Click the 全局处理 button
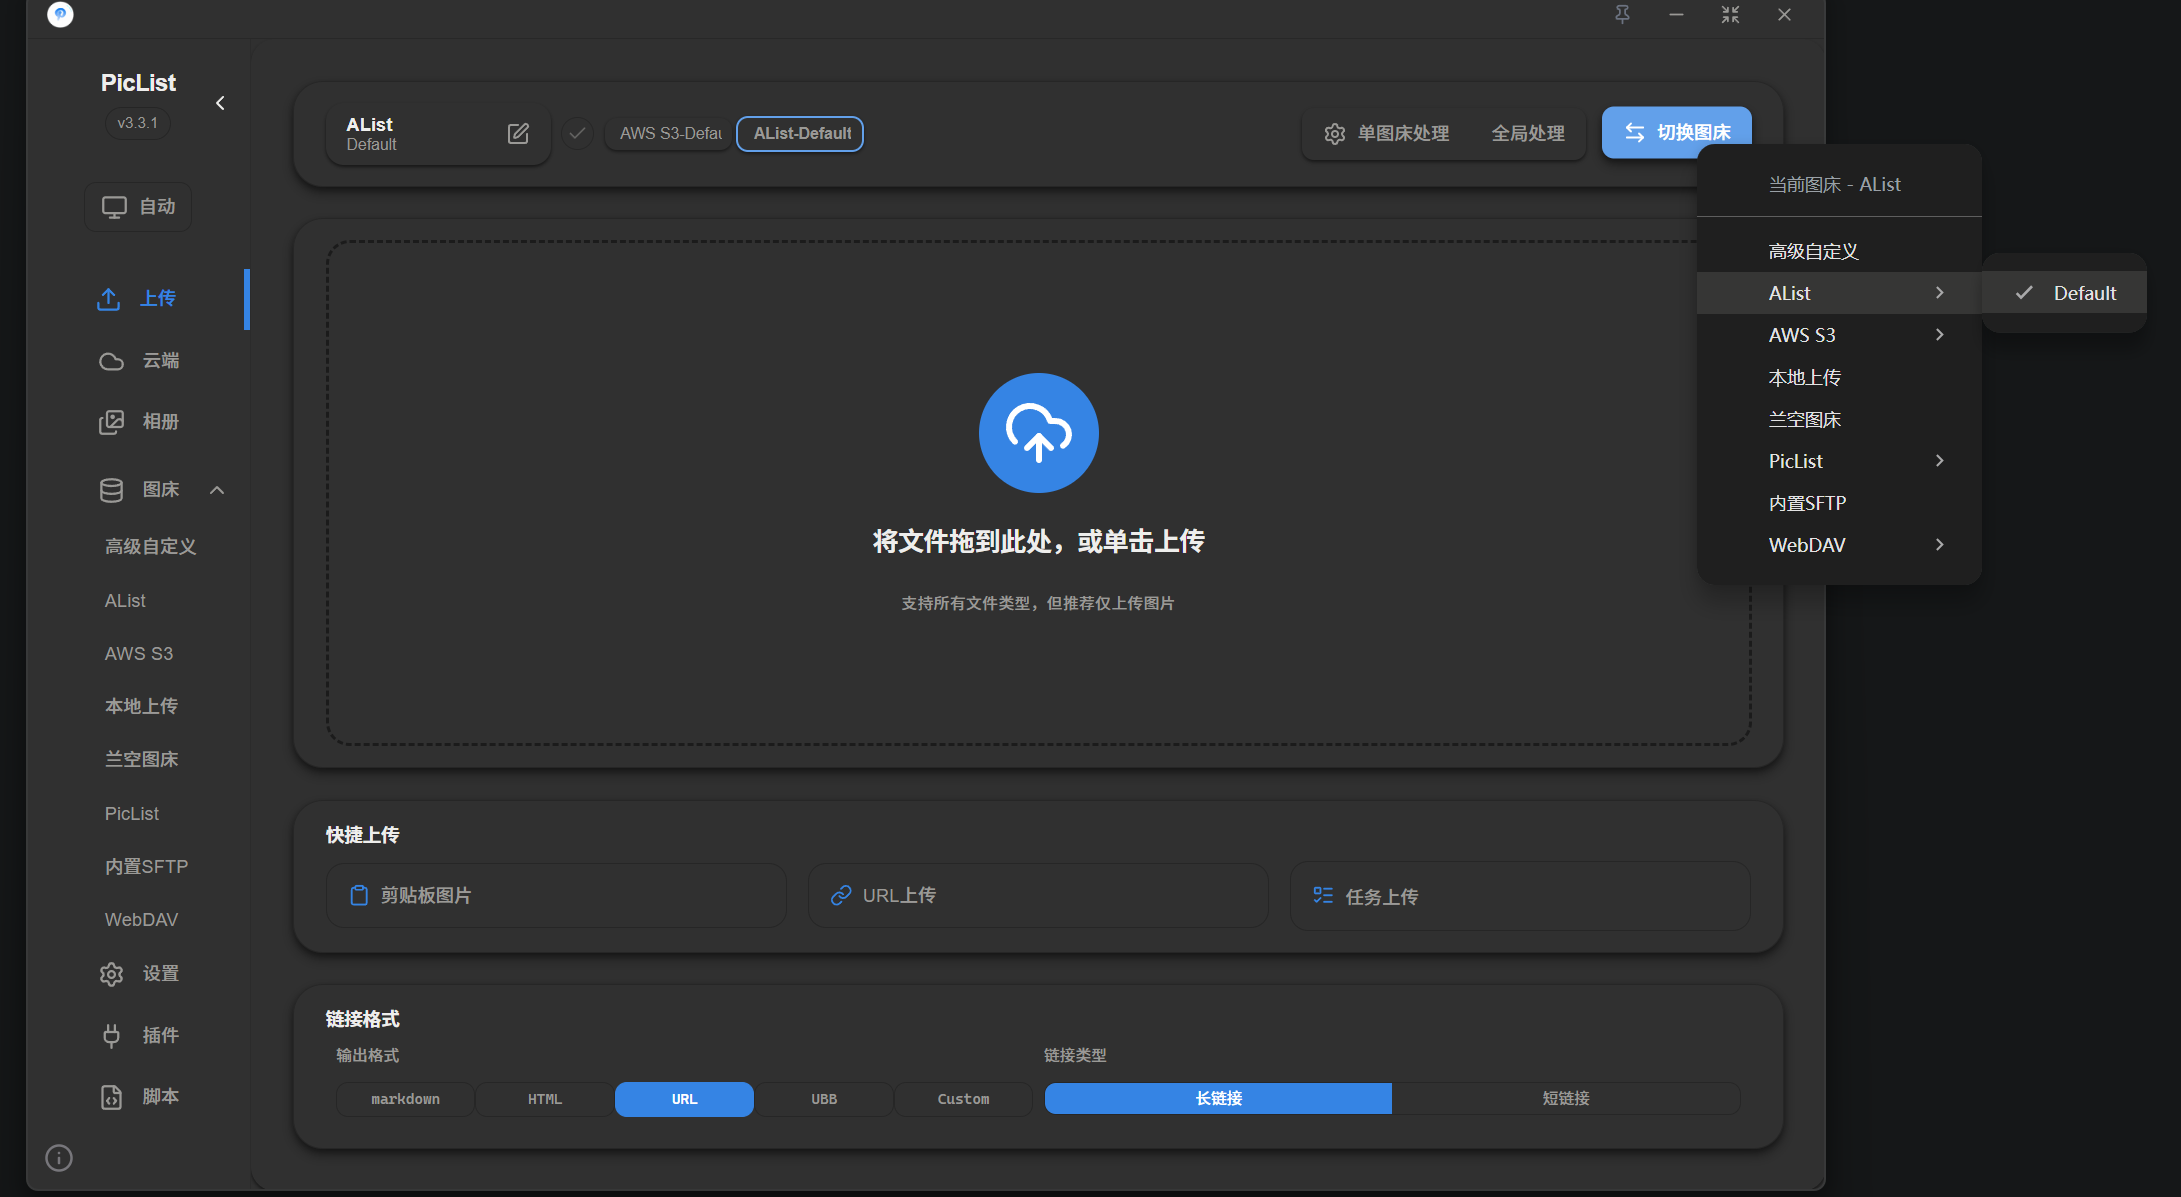The height and width of the screenshot is (1197, 2181). (1527, 133)
